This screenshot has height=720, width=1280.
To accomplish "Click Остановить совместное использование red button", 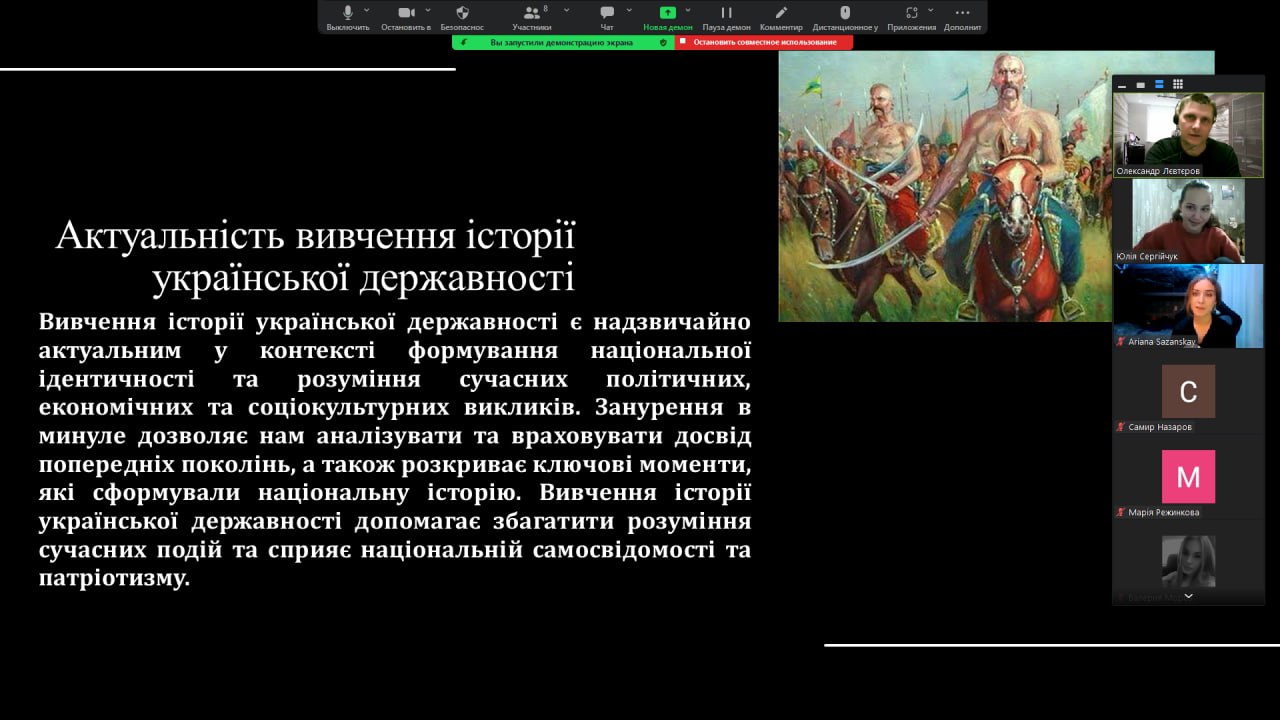I will point(764,42).
